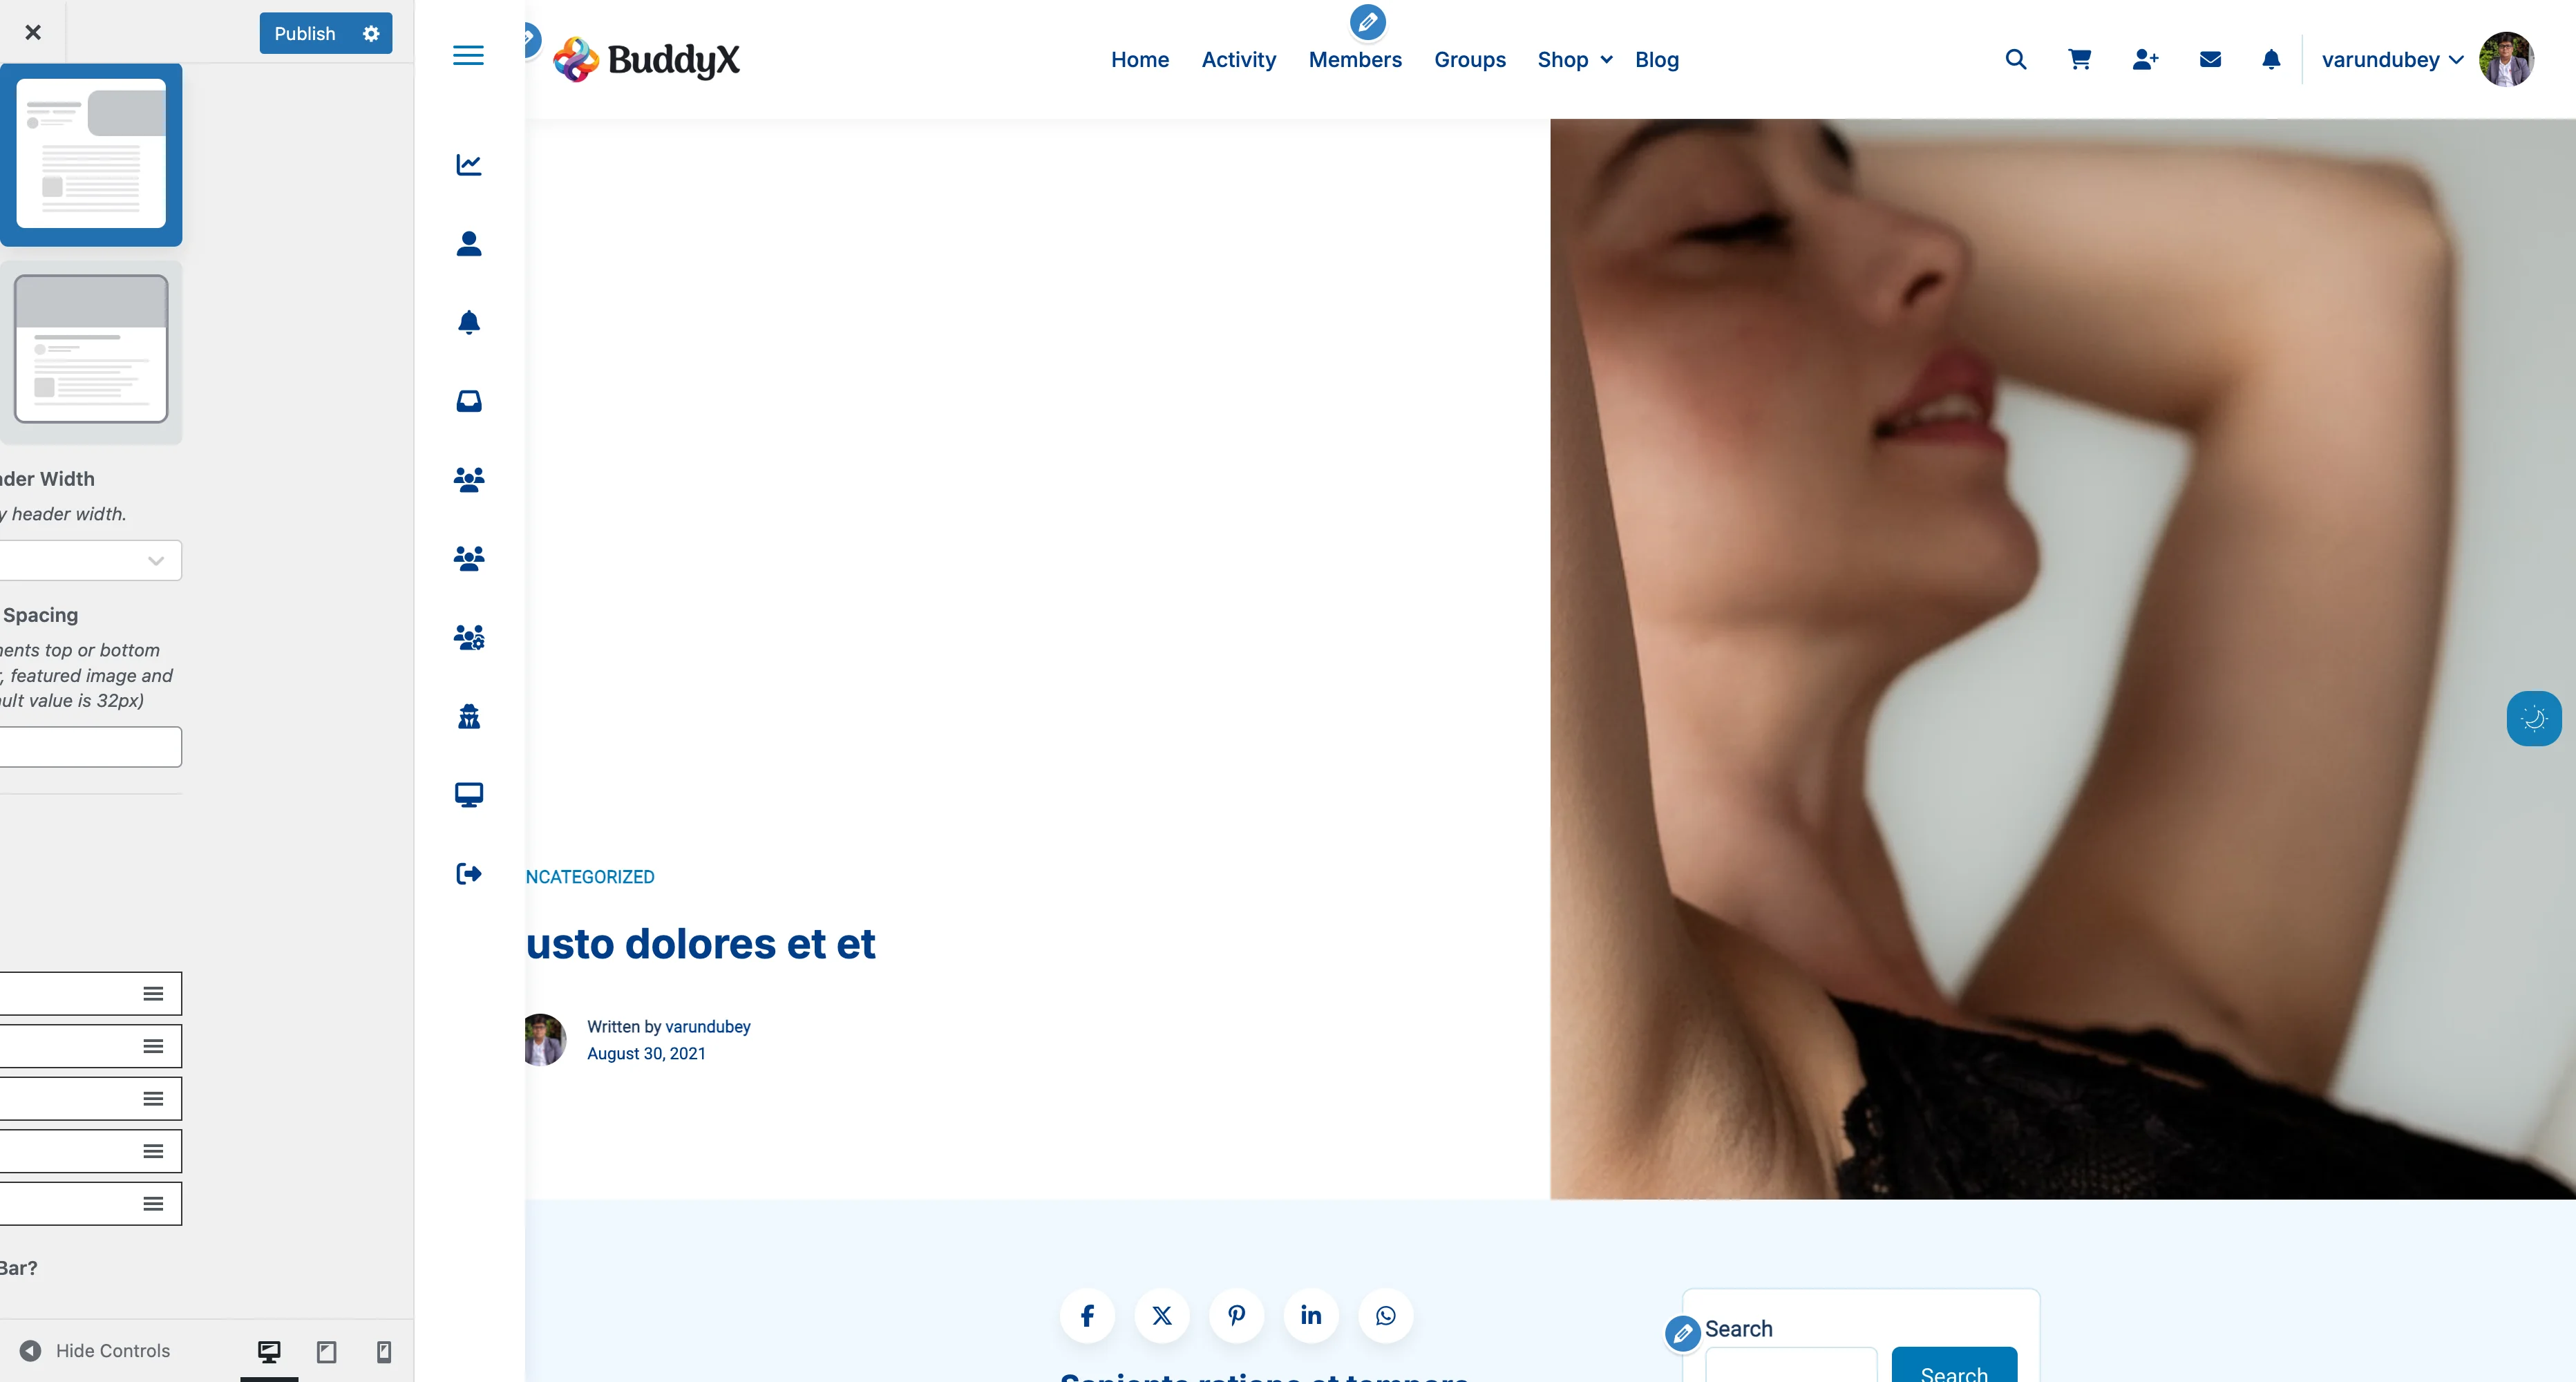Screen dimensions: 2576x1382
Task: Click Hide Controls
Action: point(95,1351)
